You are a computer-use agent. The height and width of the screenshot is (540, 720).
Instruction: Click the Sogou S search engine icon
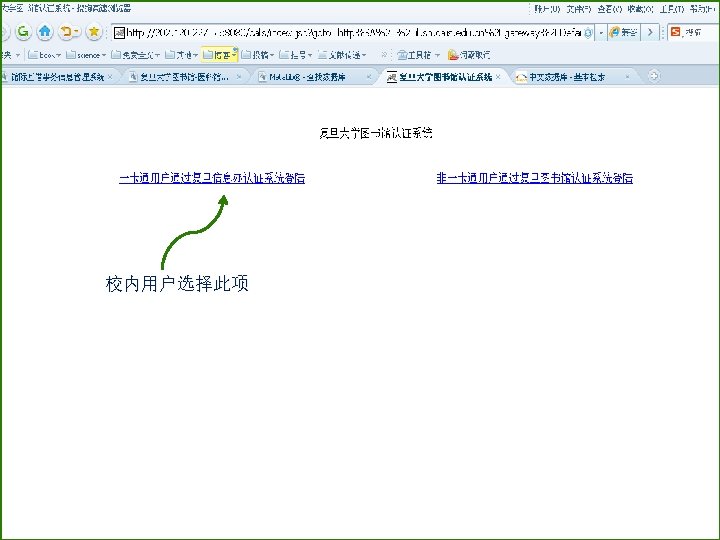[675, 32]
